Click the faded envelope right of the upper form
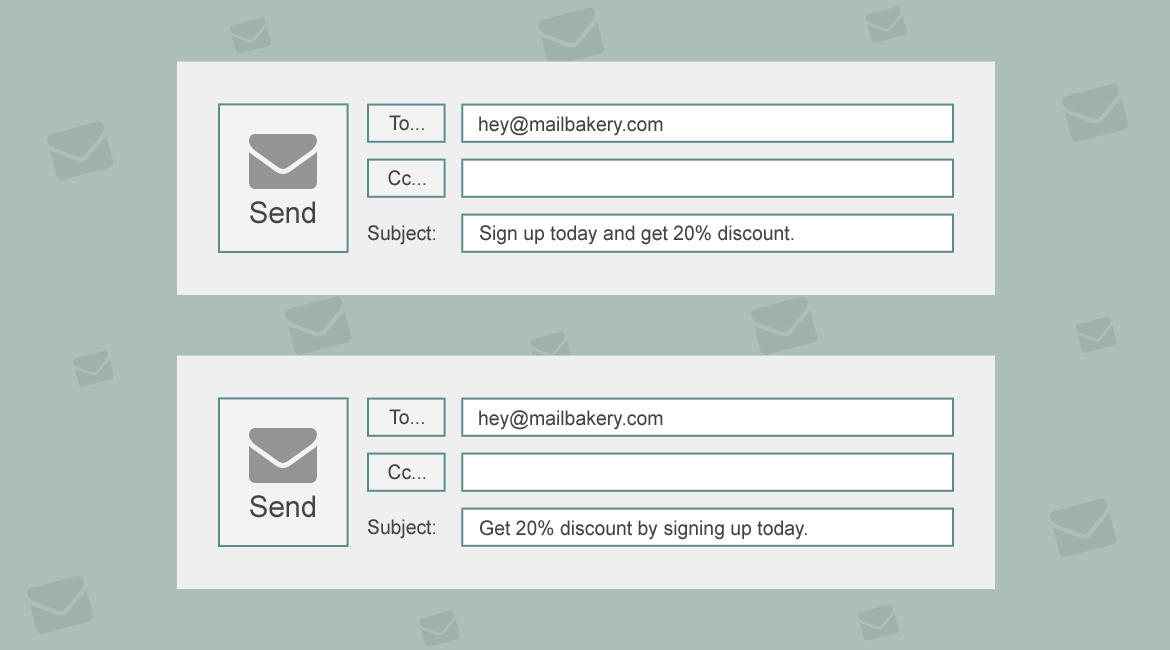 tap(1095, 112)
